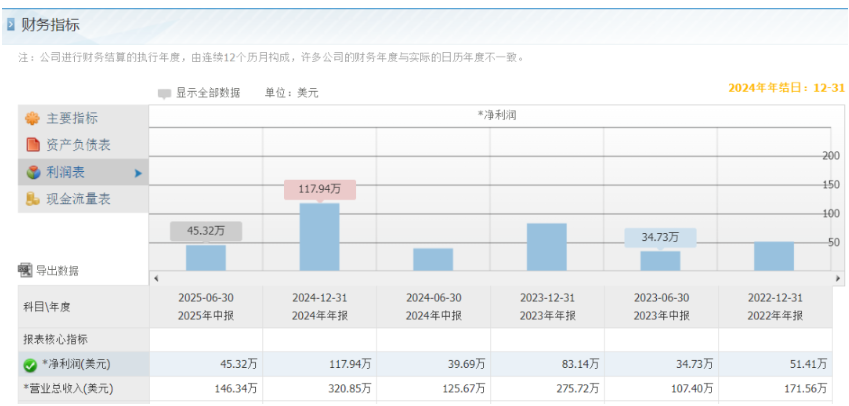Click the 2023-12-31 net profit bar
Screen dimensions: 849x406
pos(547,247)
